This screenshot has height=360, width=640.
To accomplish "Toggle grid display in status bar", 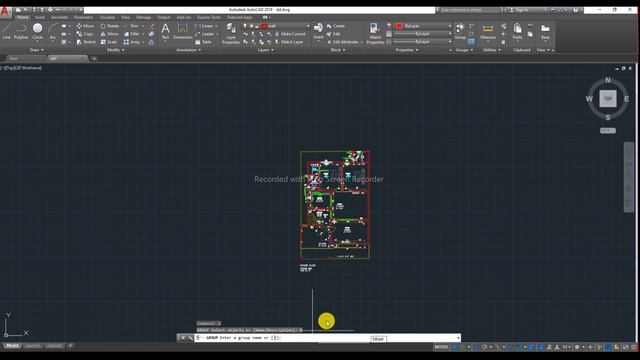I will (454, 347).
